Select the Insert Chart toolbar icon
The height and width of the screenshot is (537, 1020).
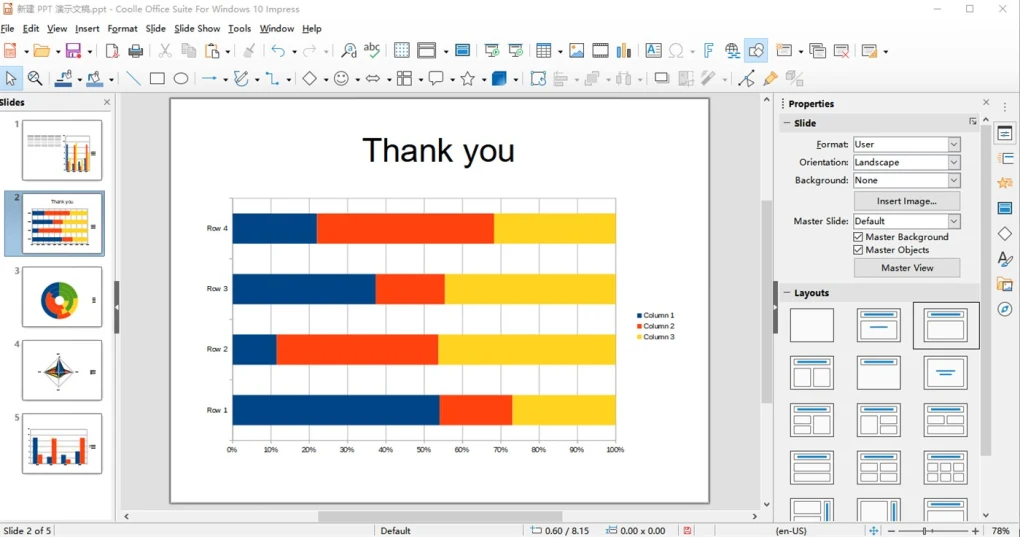(x=624, y=51)
